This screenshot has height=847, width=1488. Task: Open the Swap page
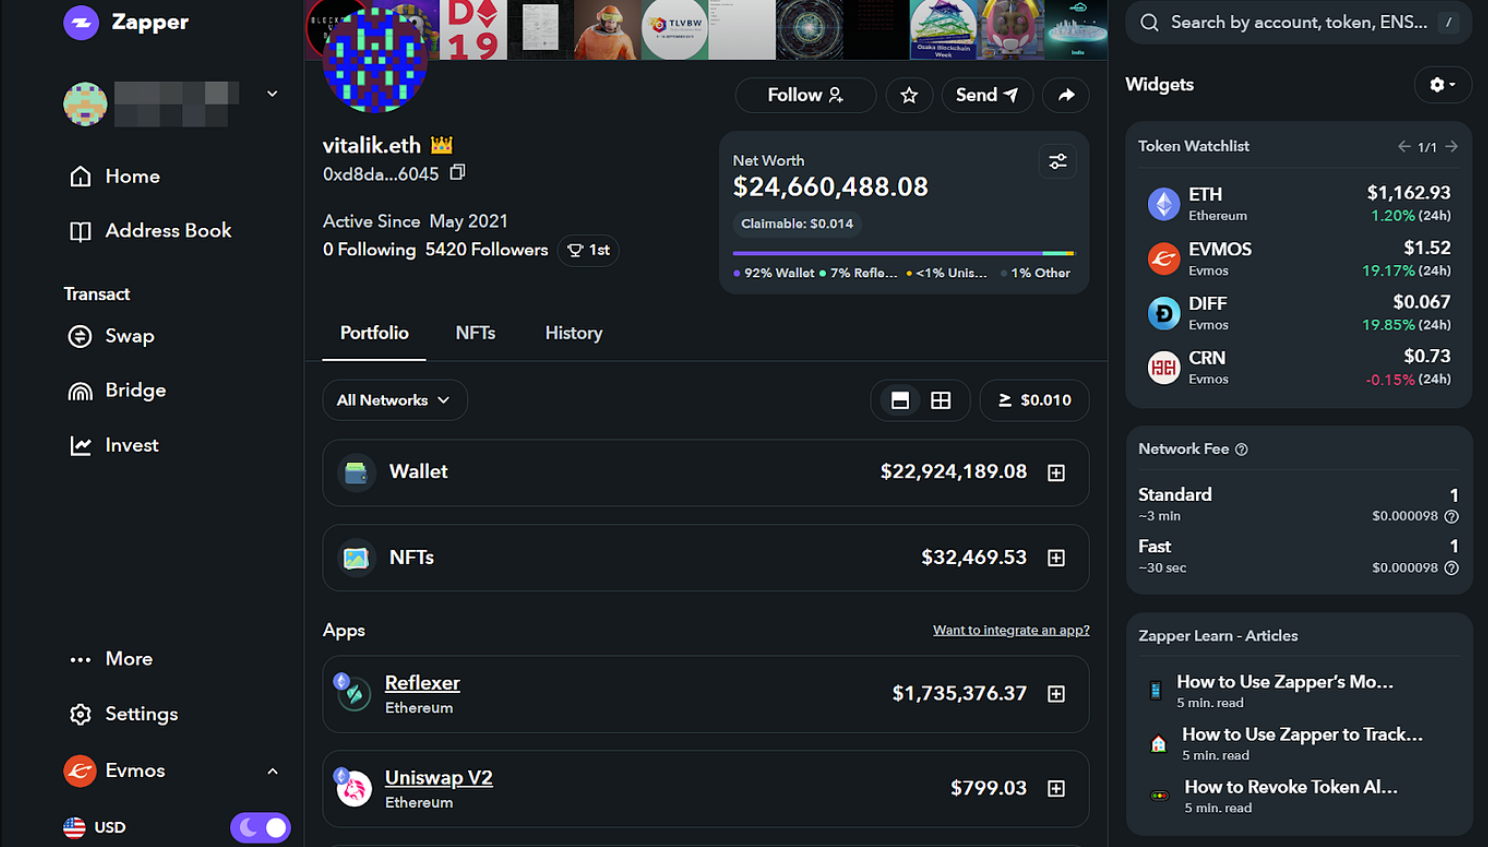click(111, 336)
